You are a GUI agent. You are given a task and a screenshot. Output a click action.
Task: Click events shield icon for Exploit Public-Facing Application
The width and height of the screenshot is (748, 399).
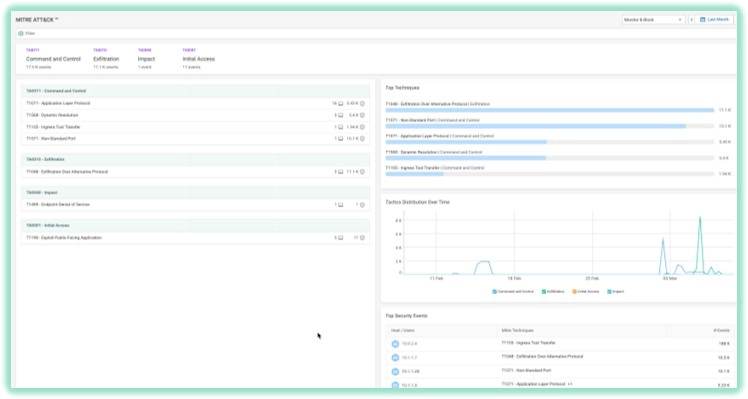pyautogui.click(x=362, y=238)
